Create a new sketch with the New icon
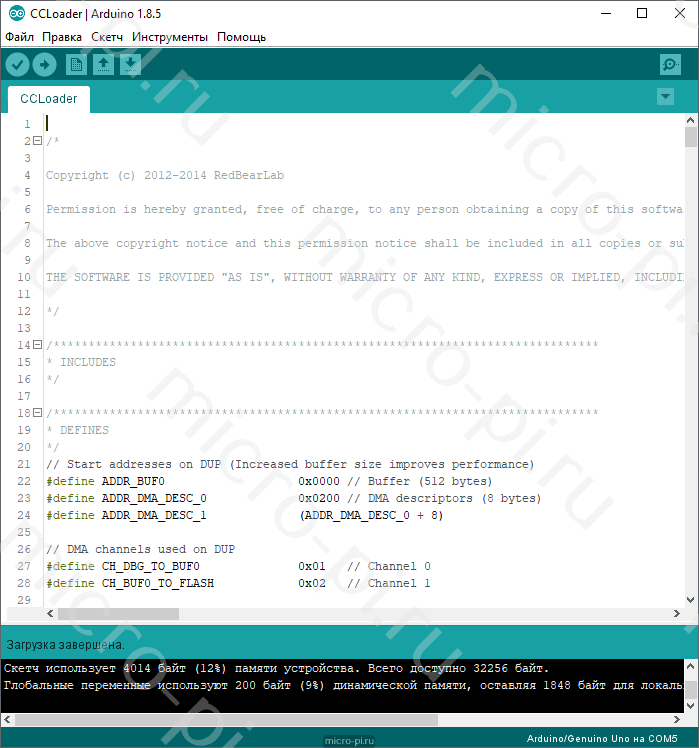 point(76,65)
